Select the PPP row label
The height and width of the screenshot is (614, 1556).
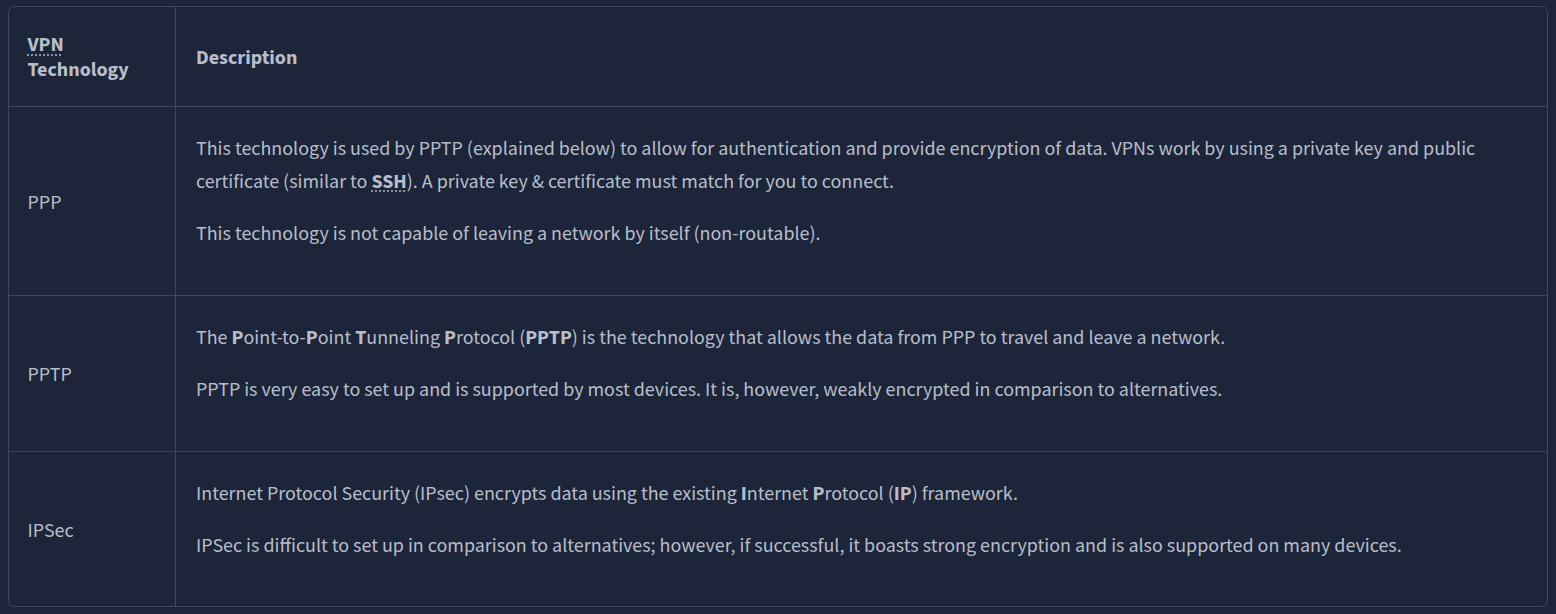(45, 202)
